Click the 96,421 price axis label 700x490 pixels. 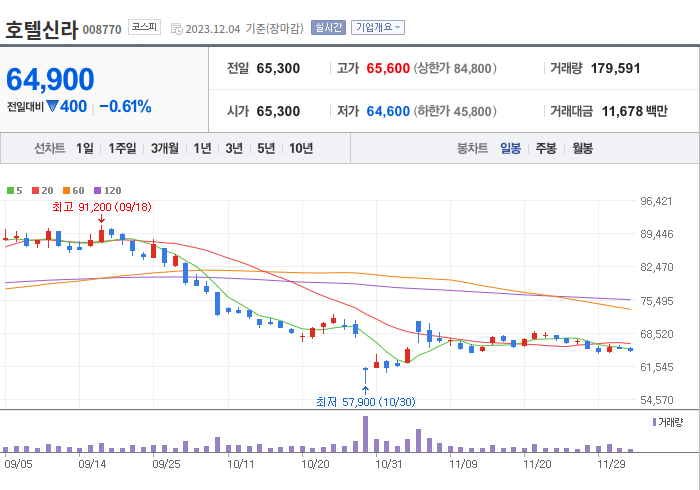click(656, 201)
